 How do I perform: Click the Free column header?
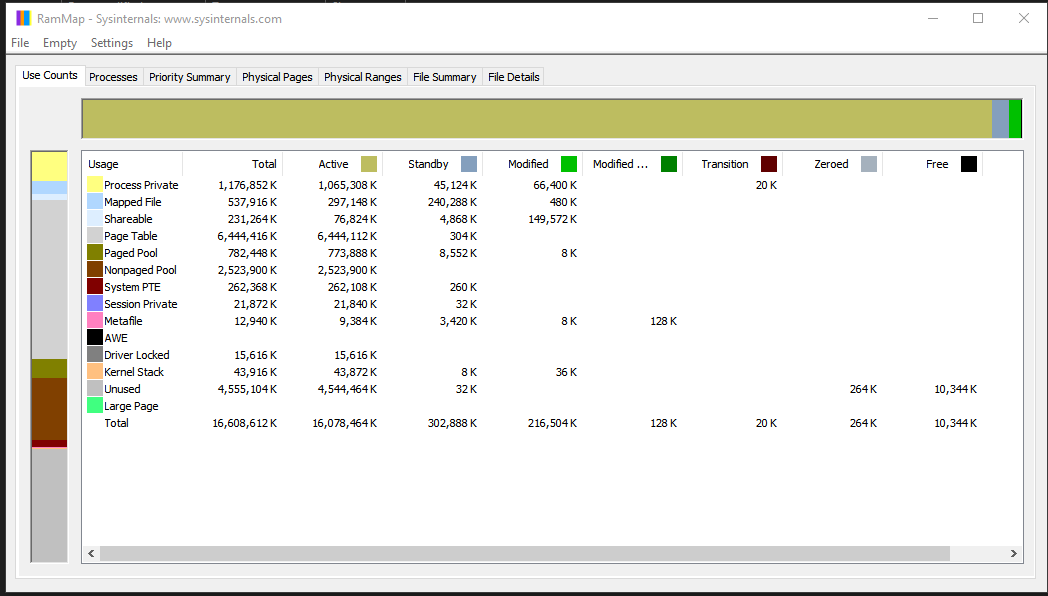coord(932,164)
